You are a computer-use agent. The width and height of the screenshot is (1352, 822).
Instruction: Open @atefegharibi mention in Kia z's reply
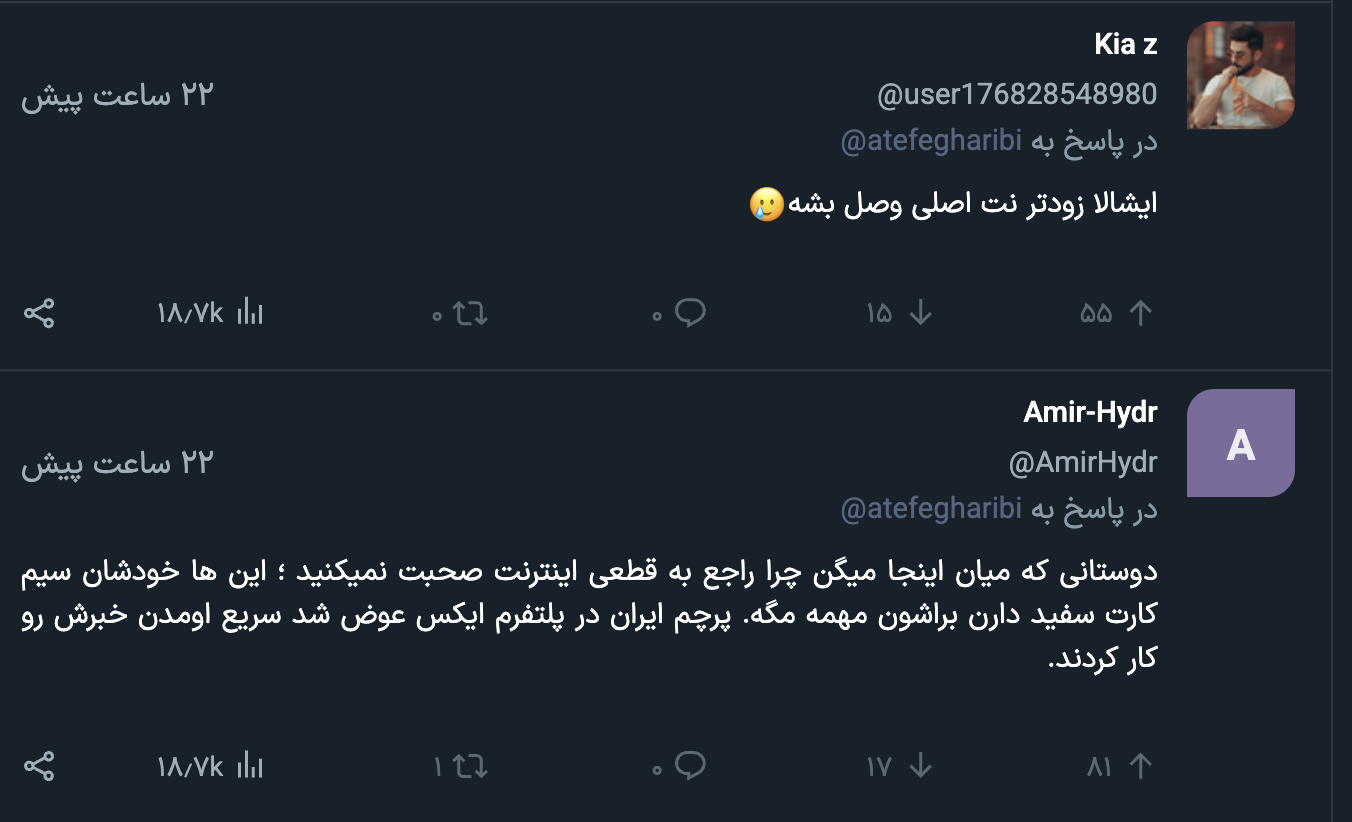click(931, 142)
